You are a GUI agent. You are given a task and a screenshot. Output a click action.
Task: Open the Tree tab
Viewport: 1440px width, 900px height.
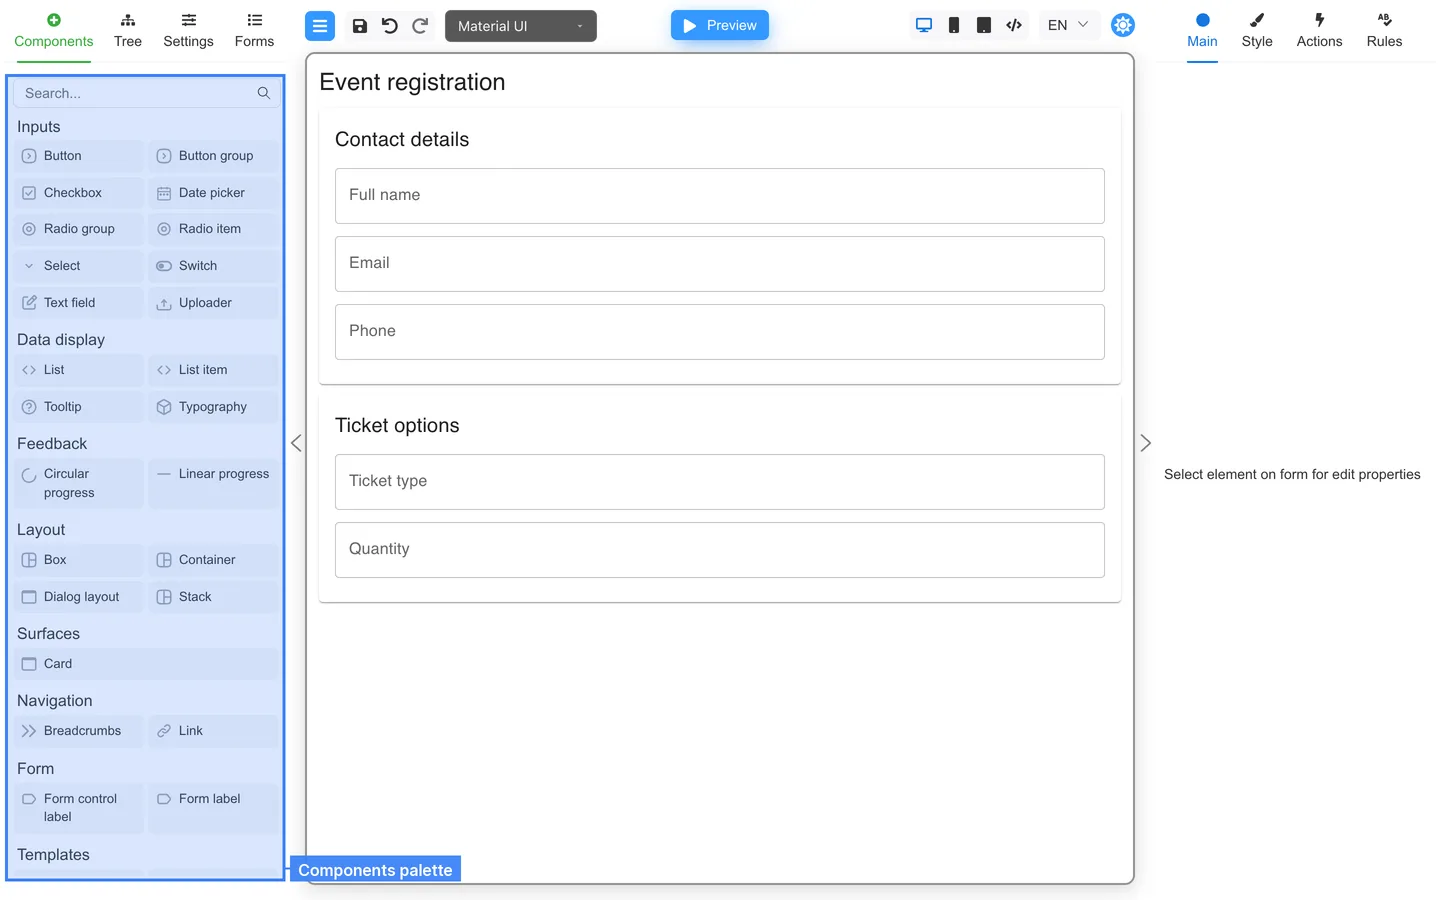click(128, 31)
